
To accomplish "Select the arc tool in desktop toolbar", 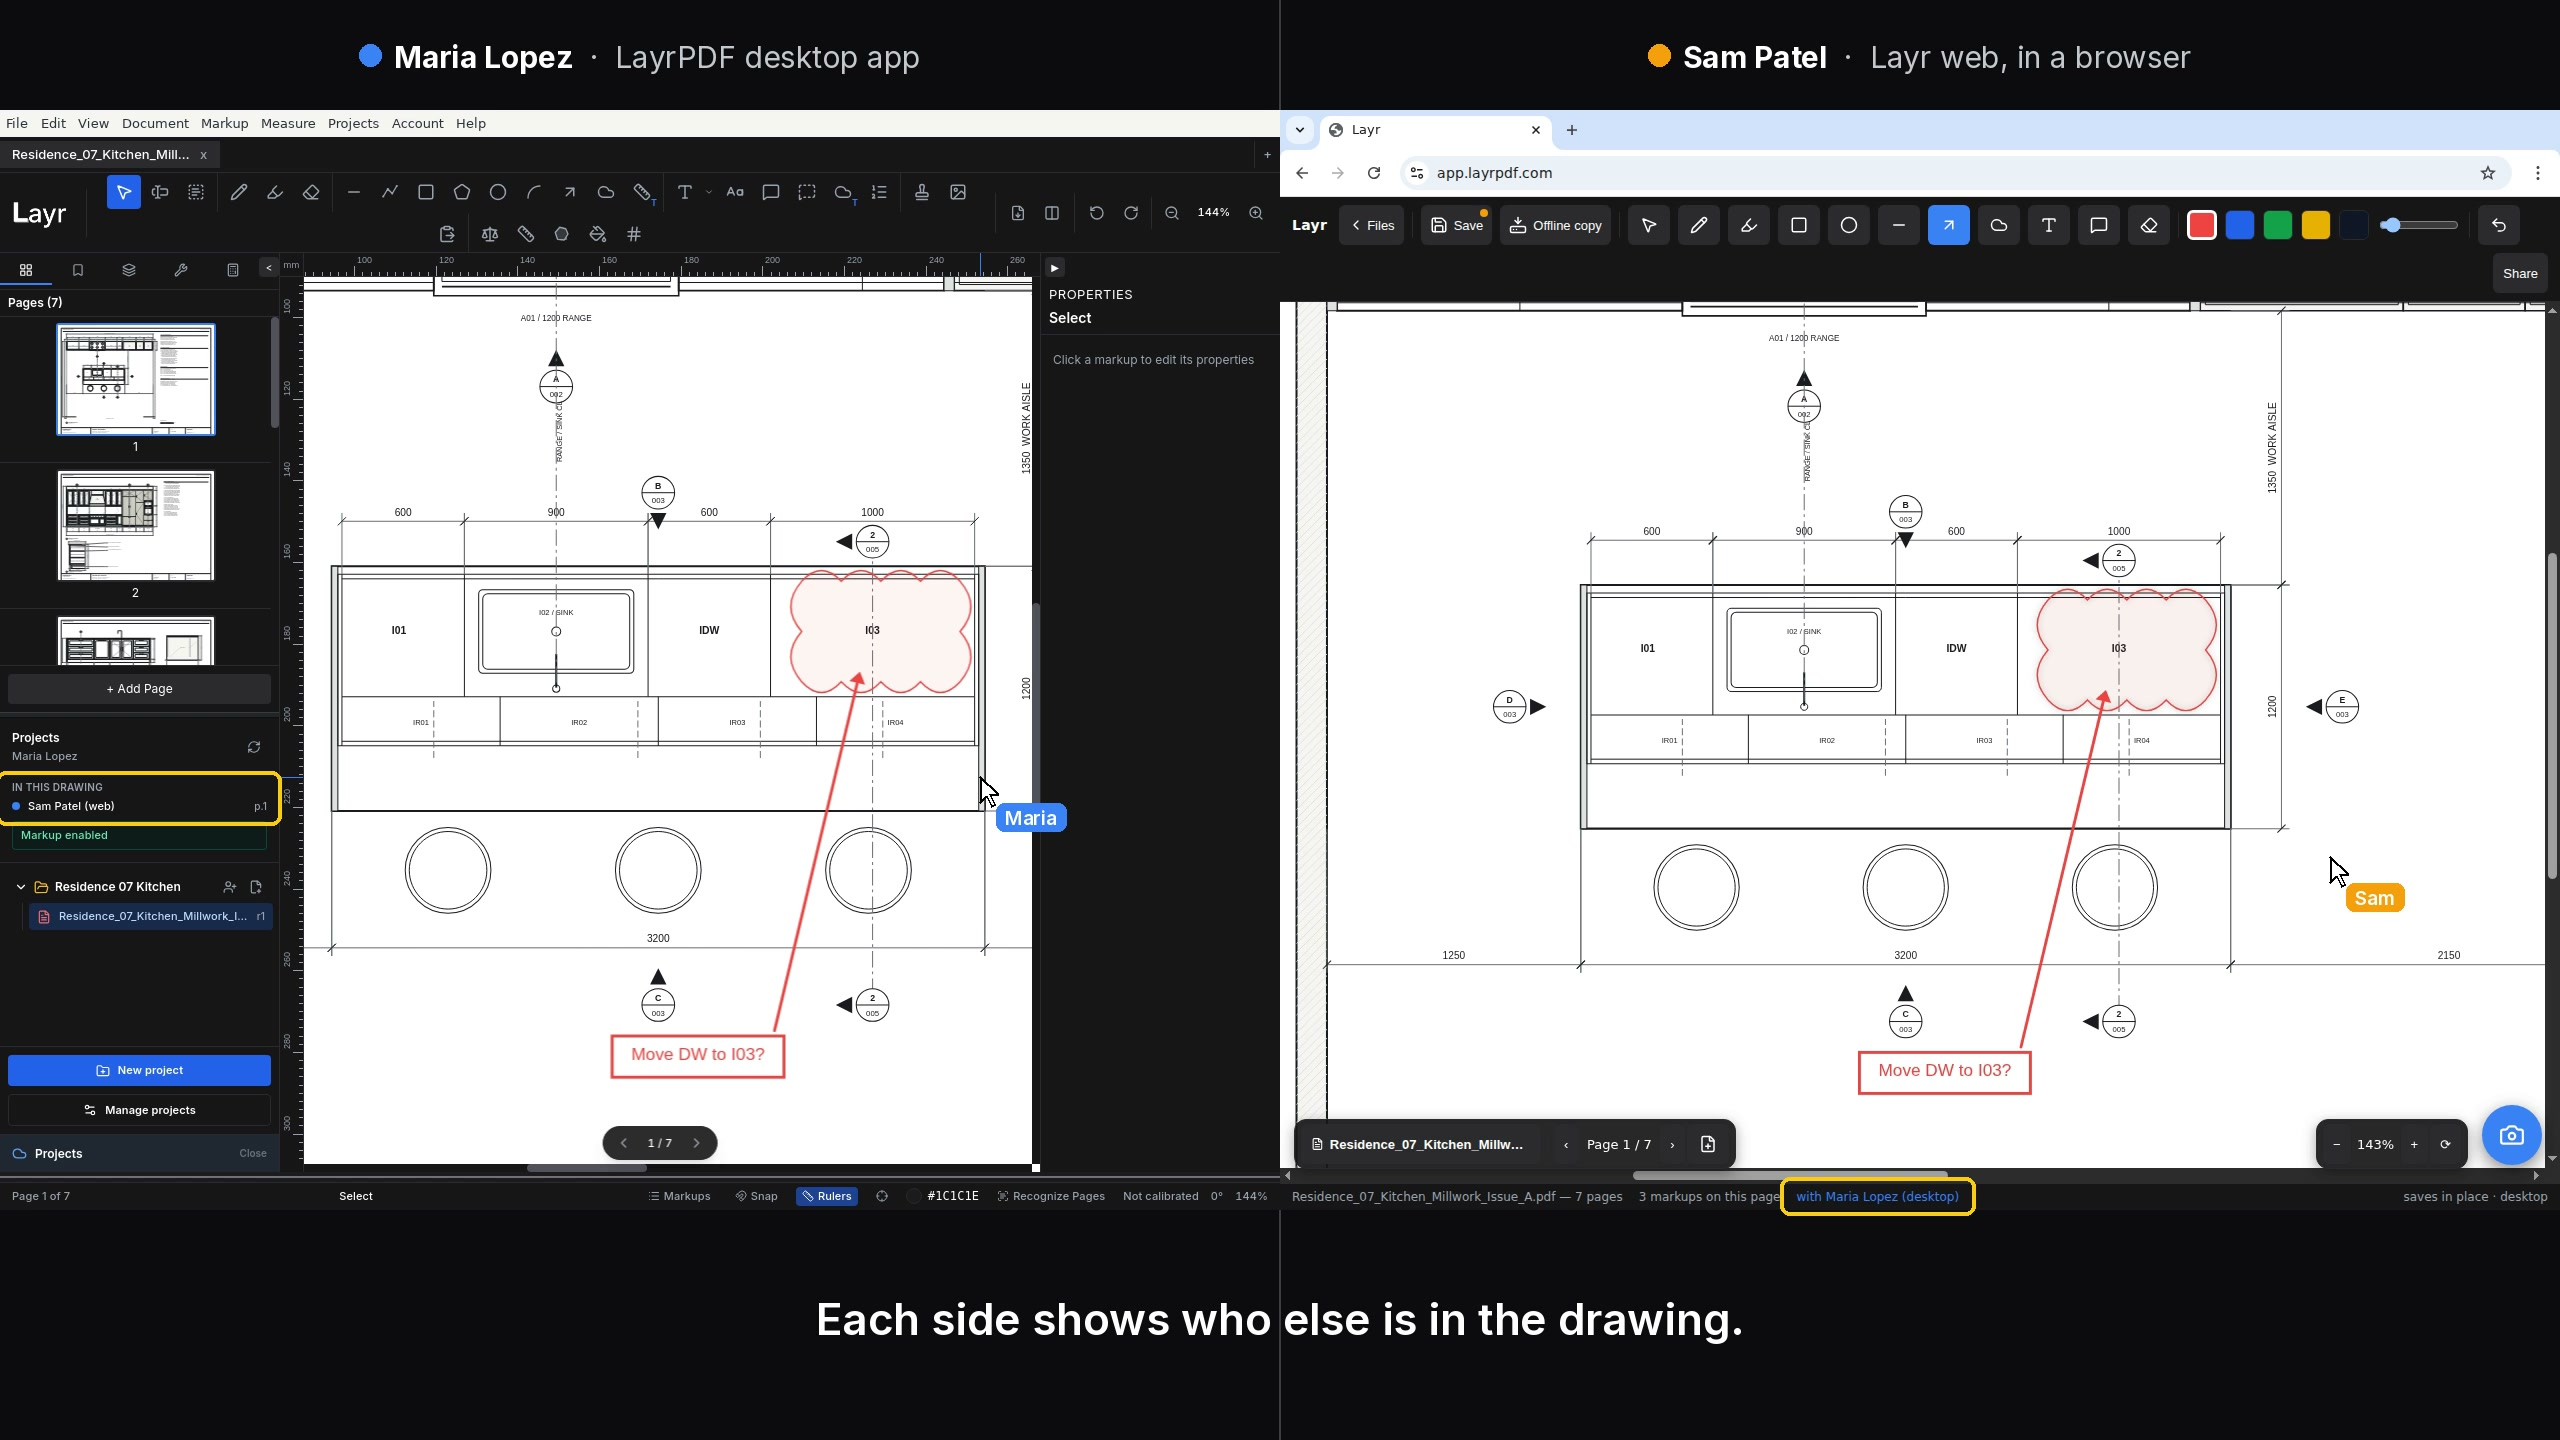I will pos(533,192).
